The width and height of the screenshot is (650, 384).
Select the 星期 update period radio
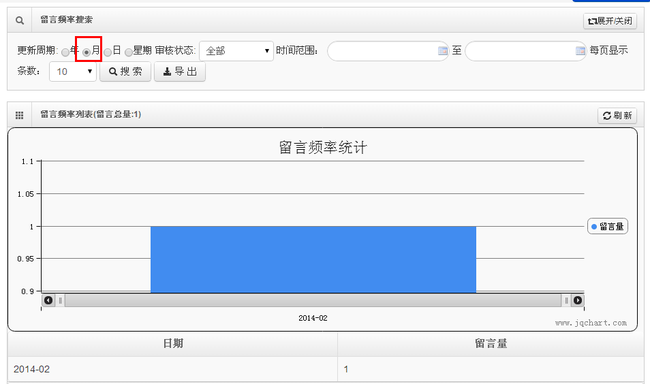129,52
